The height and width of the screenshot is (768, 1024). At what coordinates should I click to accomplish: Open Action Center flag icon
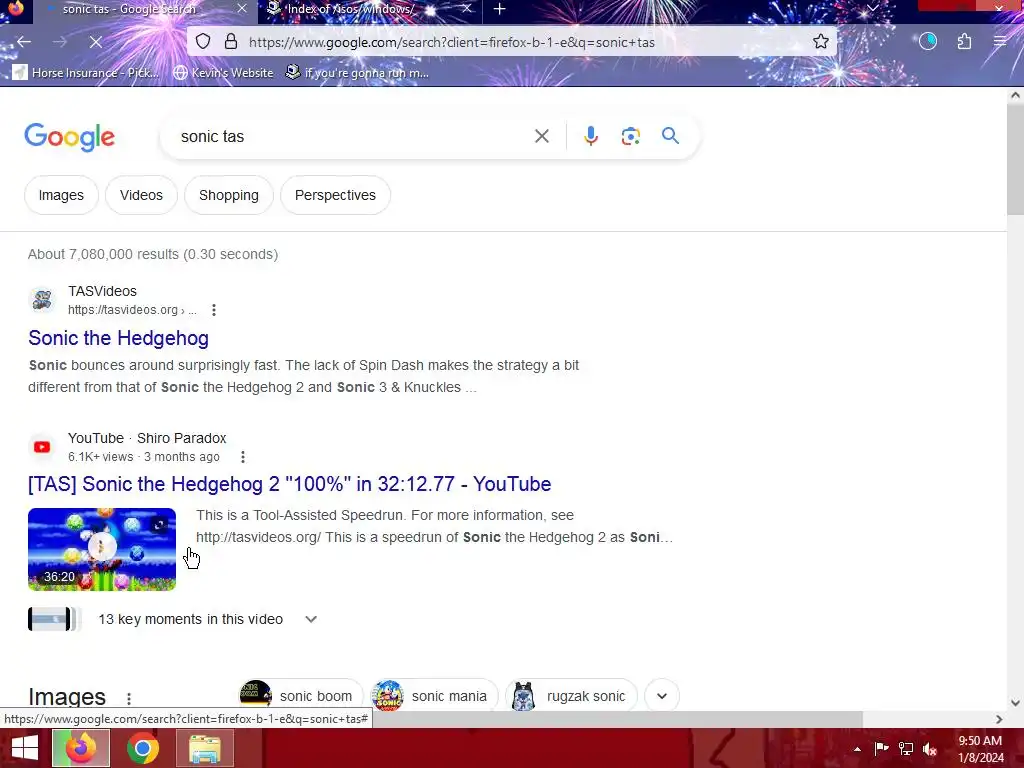click(x=881, y=749)
